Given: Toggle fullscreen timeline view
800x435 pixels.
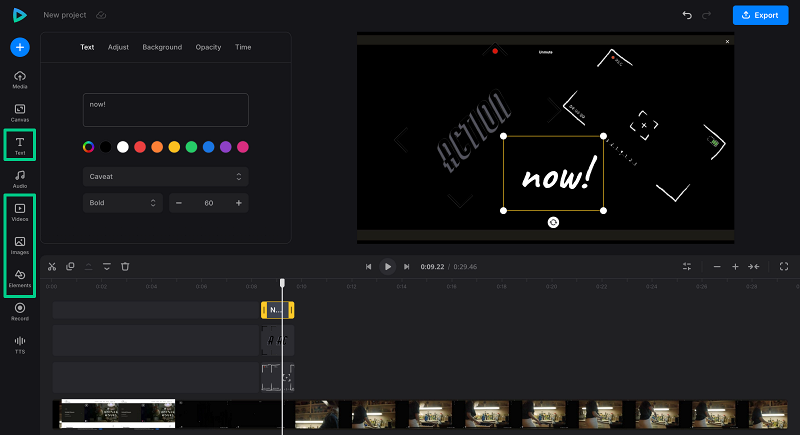Looking at the screenshot, I should [783, 266].
